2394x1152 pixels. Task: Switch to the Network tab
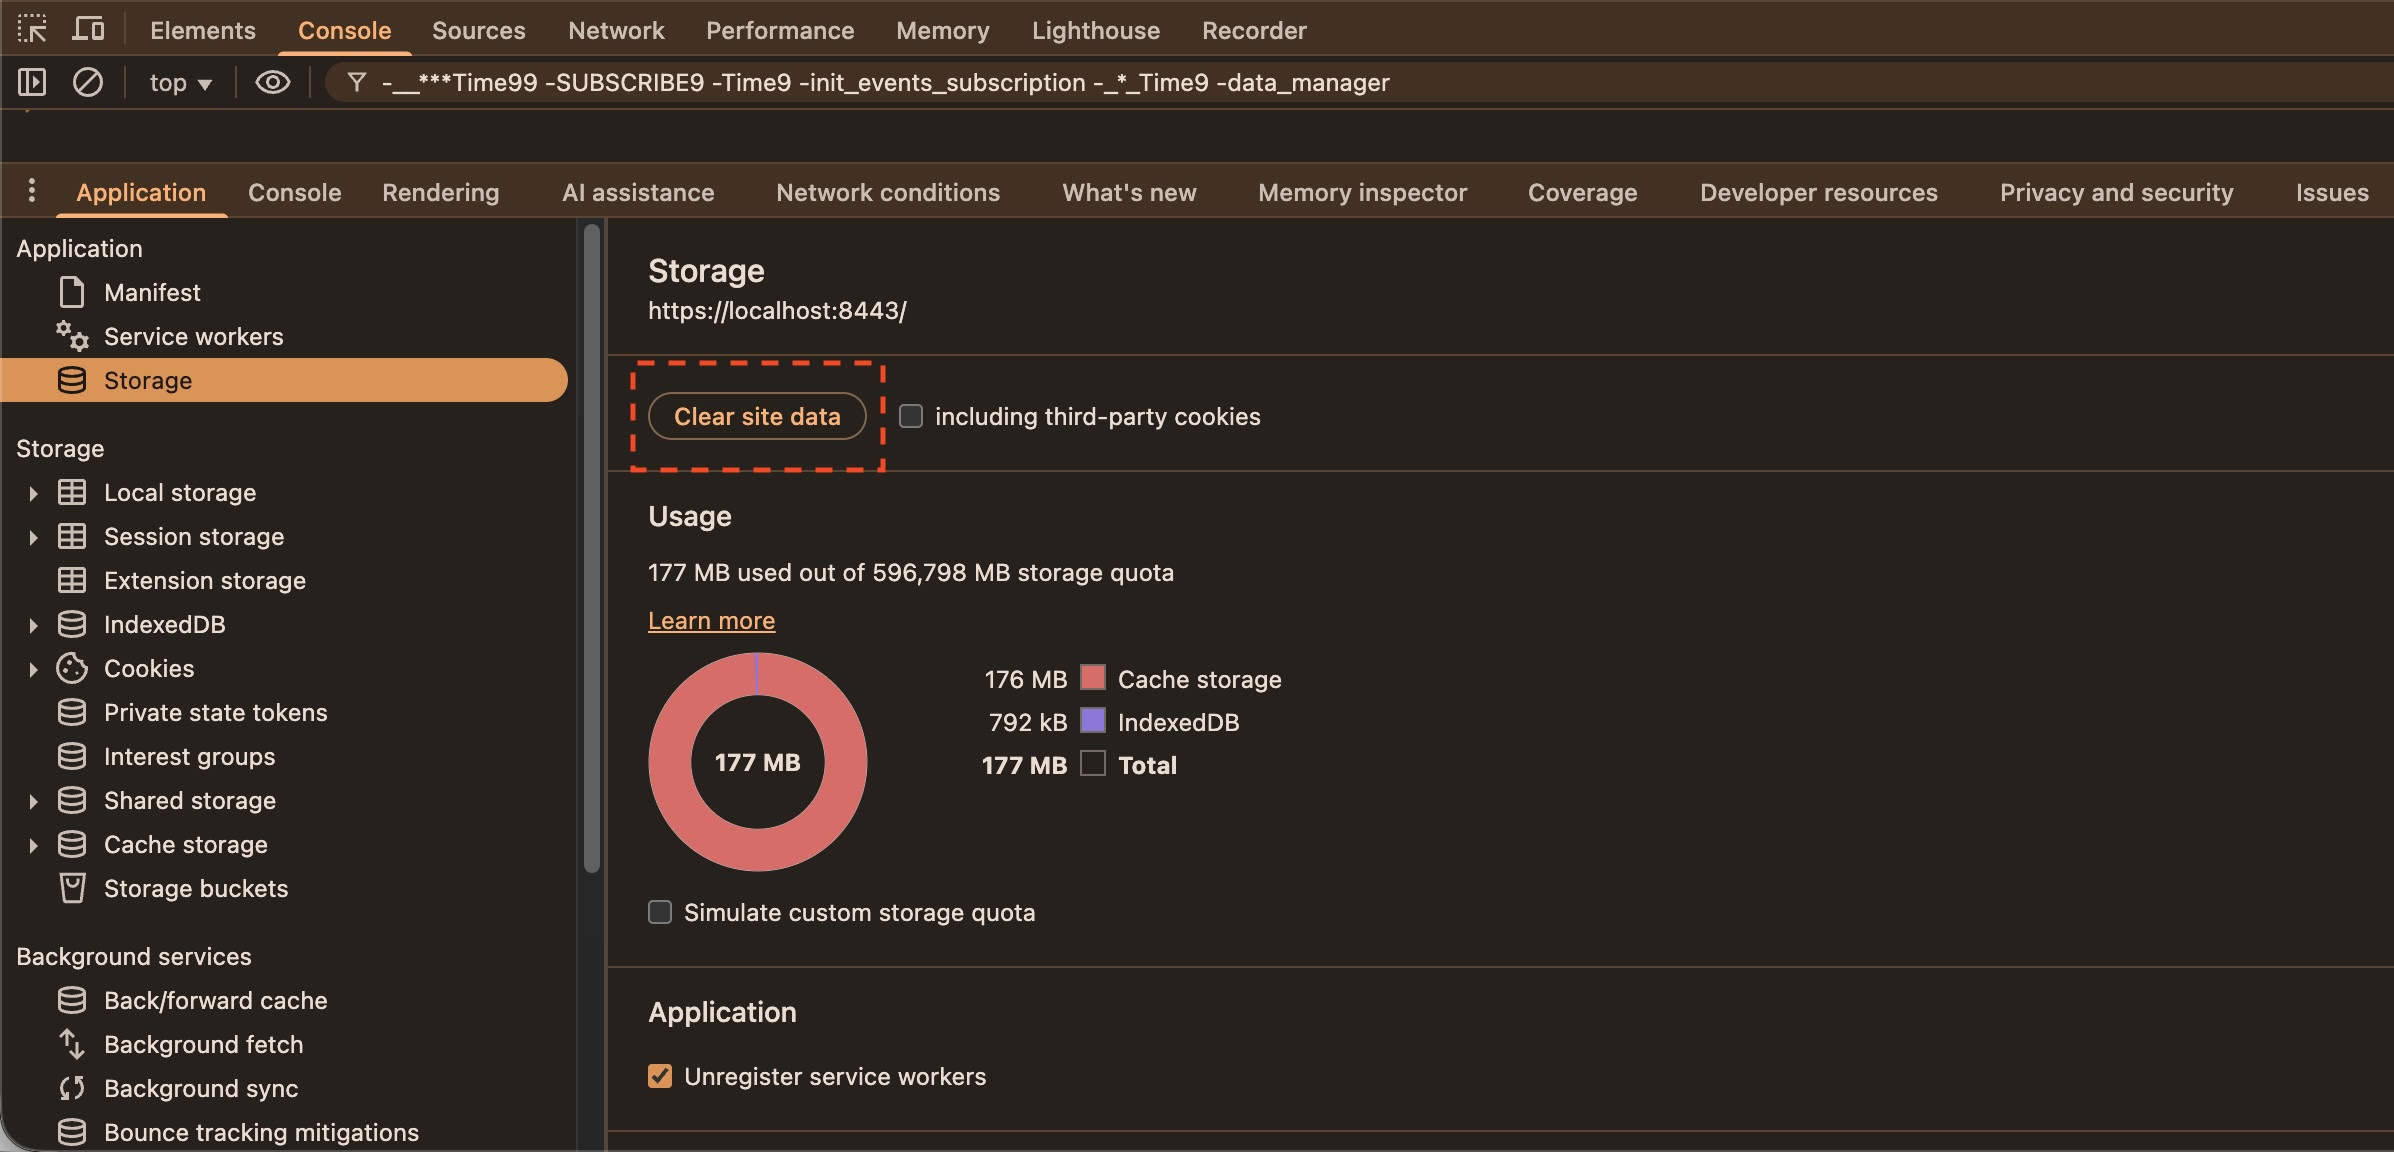pos(616,30)
